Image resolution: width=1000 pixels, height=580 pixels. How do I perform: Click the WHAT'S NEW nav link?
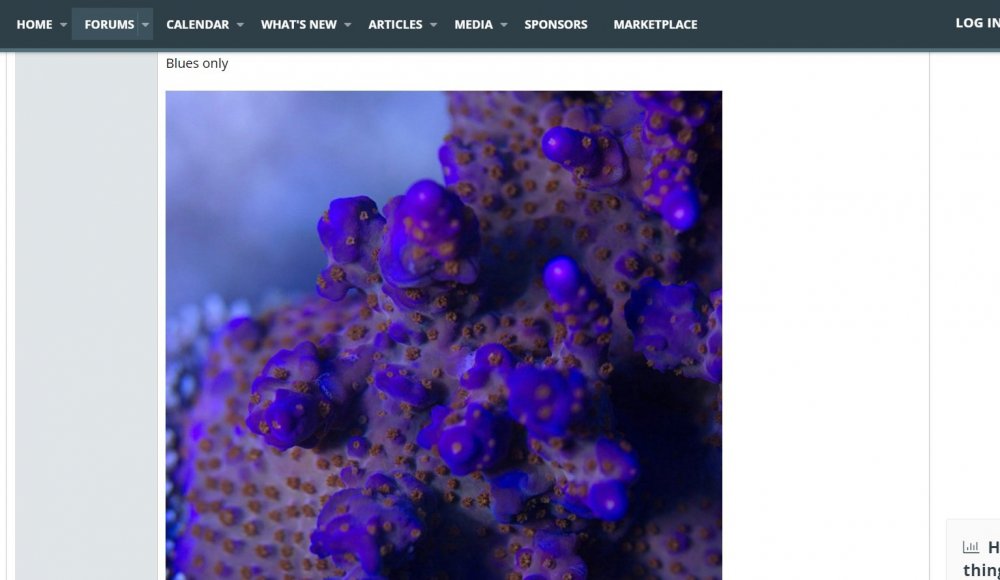coord(298,24)
